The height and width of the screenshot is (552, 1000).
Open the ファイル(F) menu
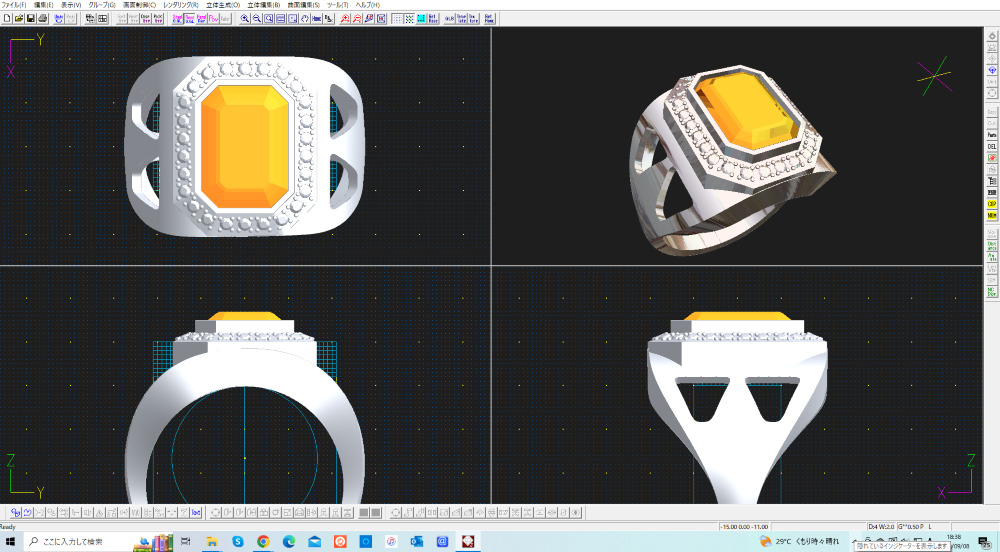tap(15, 5)
